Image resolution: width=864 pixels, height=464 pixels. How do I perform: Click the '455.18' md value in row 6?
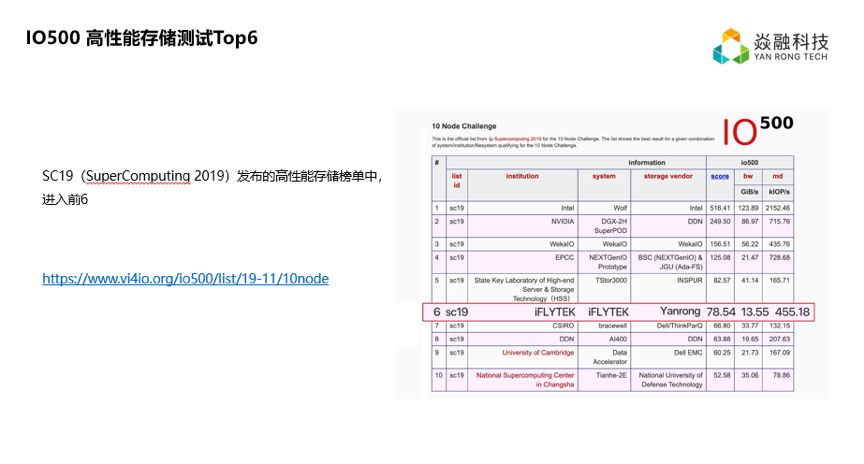point(792,312)
